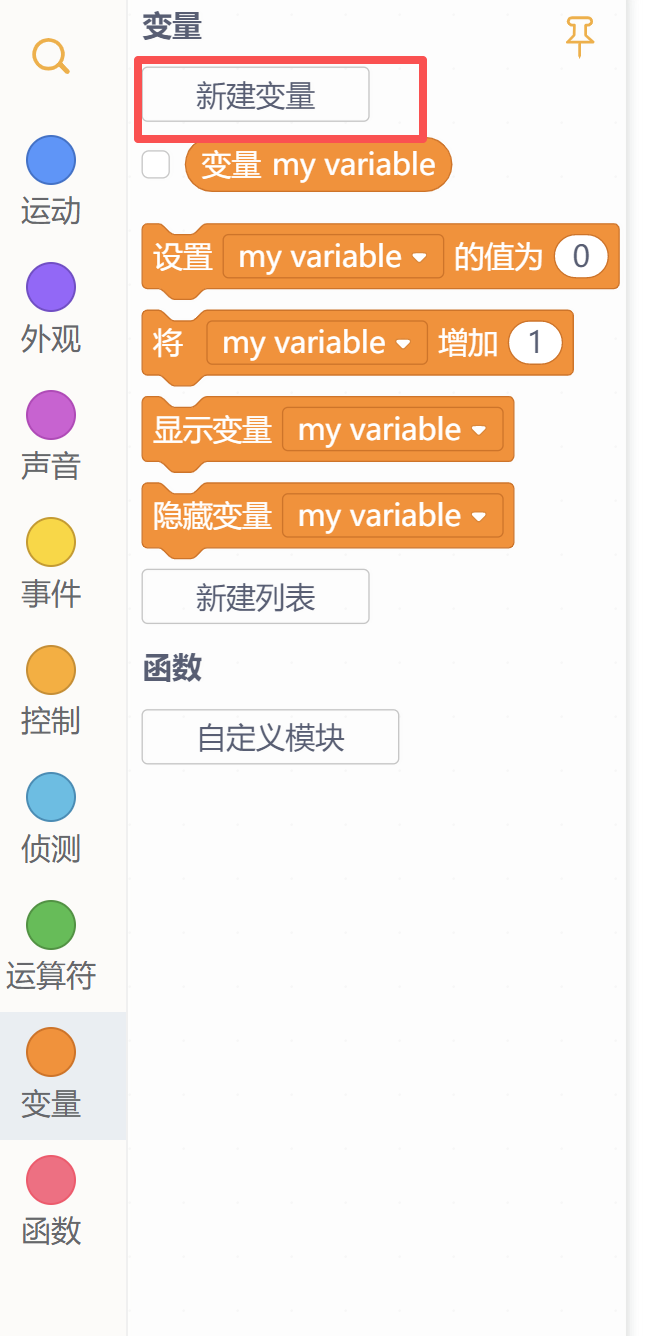Image resolution: width=646 pixels, height=1336 pixels.
Task: Open the block search tool
Action: (x=50, y=56)
